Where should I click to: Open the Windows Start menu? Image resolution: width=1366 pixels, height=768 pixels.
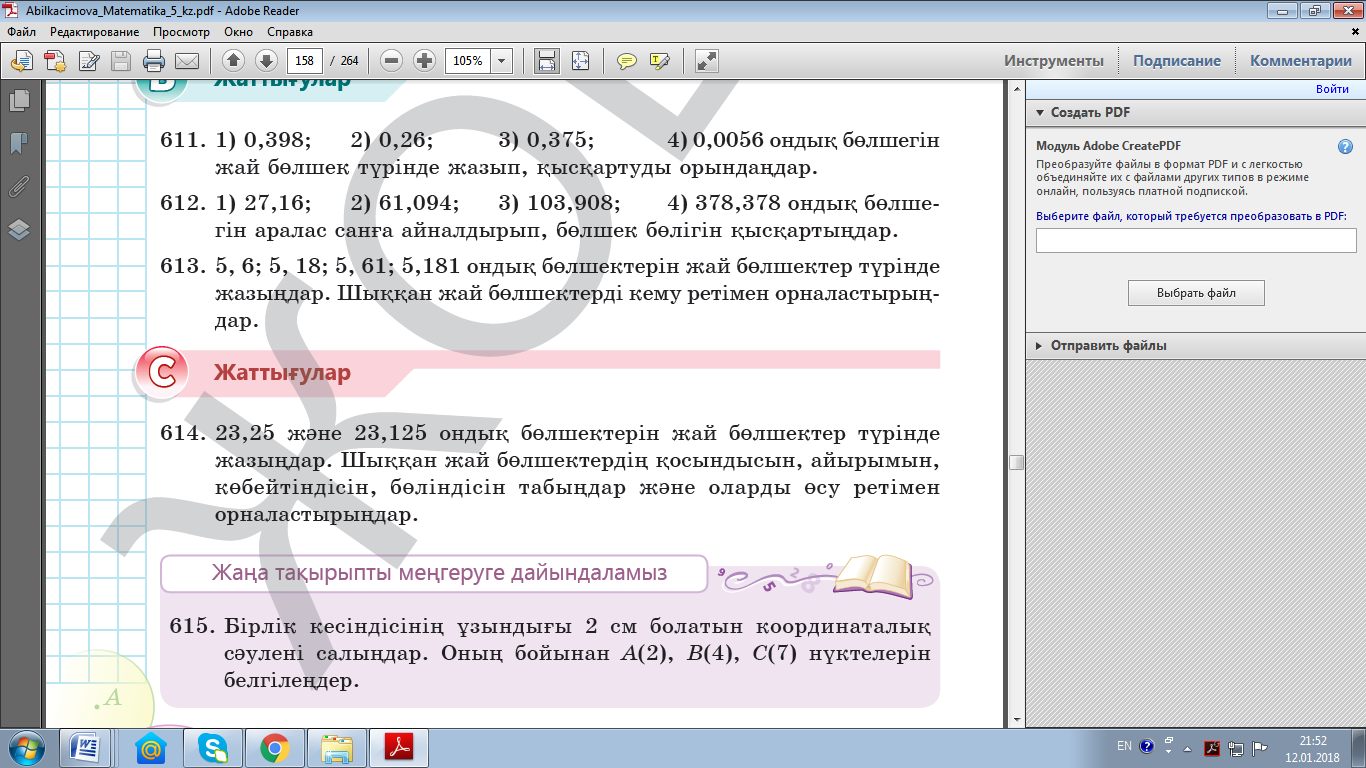tap(25, 748)
